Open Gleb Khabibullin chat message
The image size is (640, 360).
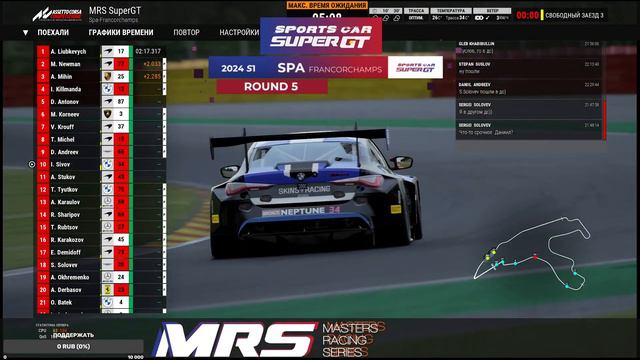[529, 47]
